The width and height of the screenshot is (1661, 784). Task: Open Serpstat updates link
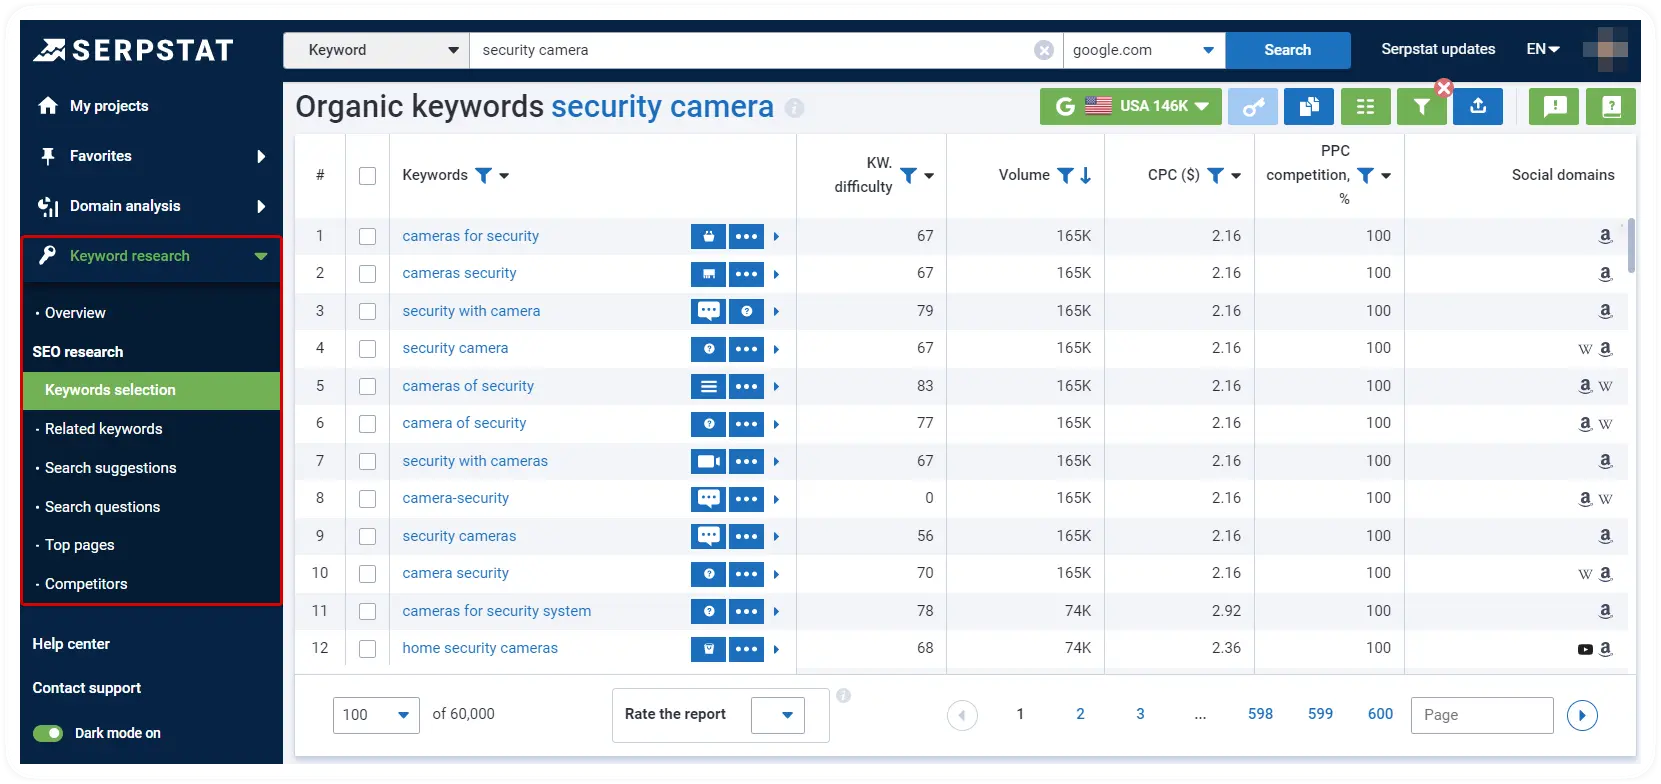[1438, 49]
